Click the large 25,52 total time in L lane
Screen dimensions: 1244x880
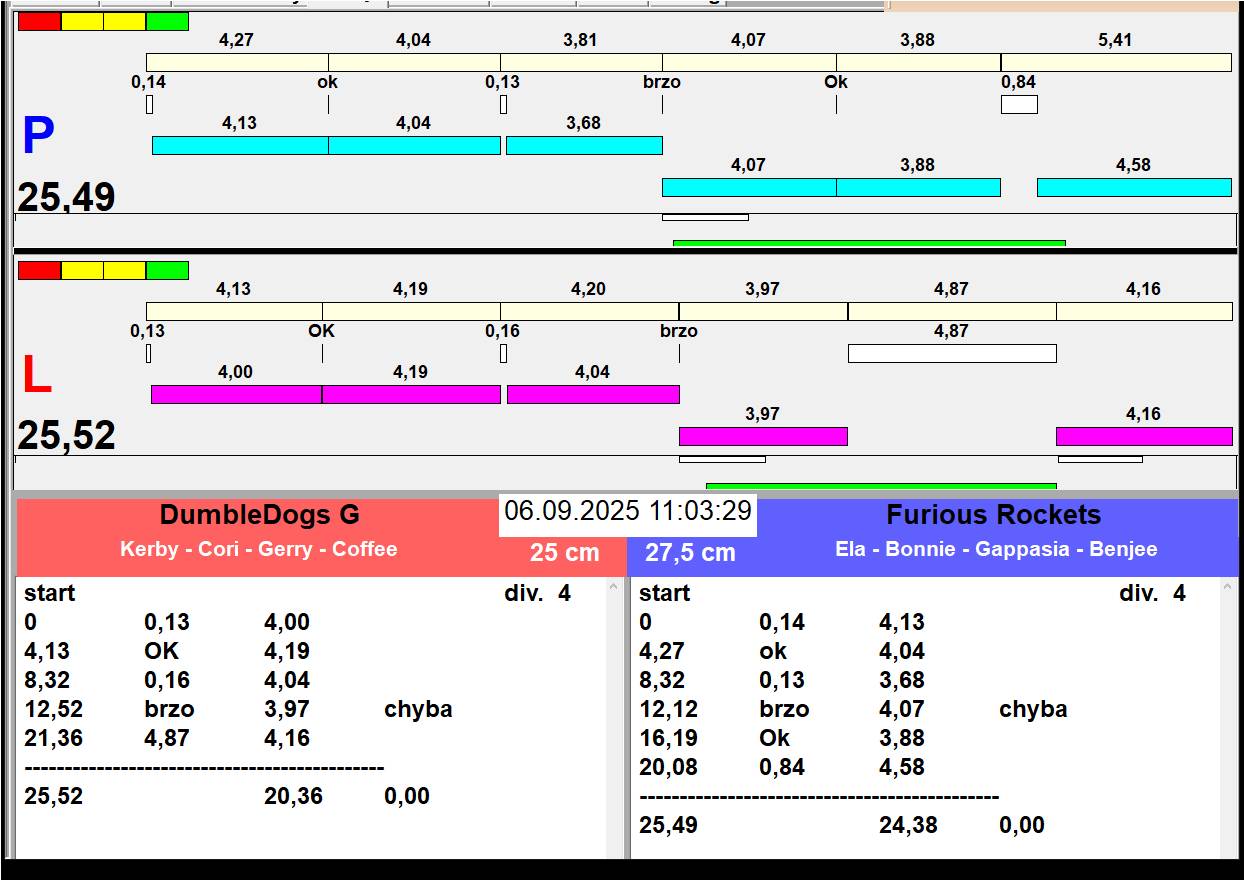click(66, 436)
